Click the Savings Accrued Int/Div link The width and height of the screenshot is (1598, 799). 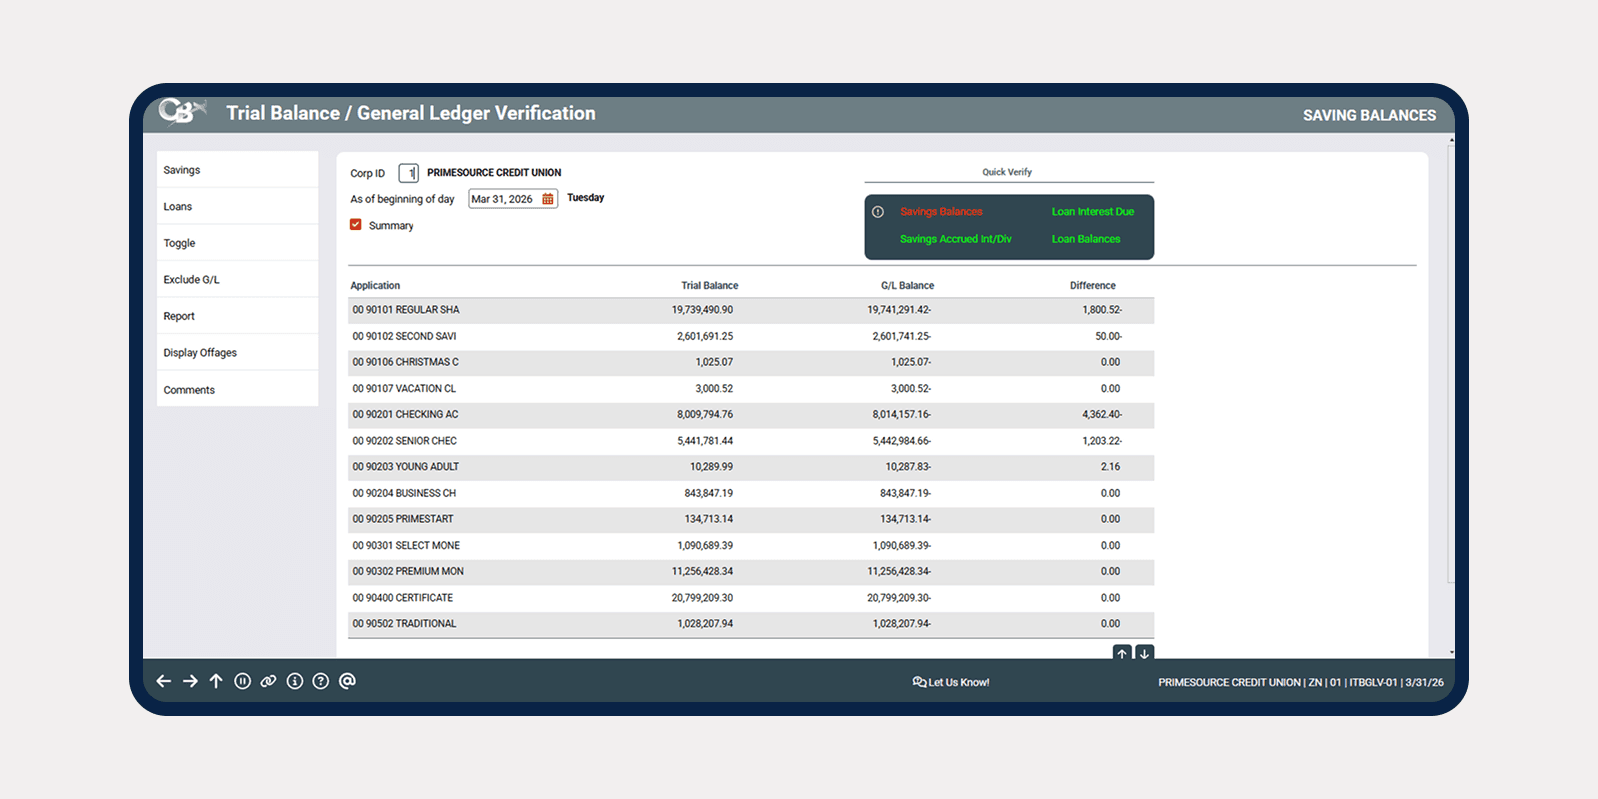tap(955, 239)
